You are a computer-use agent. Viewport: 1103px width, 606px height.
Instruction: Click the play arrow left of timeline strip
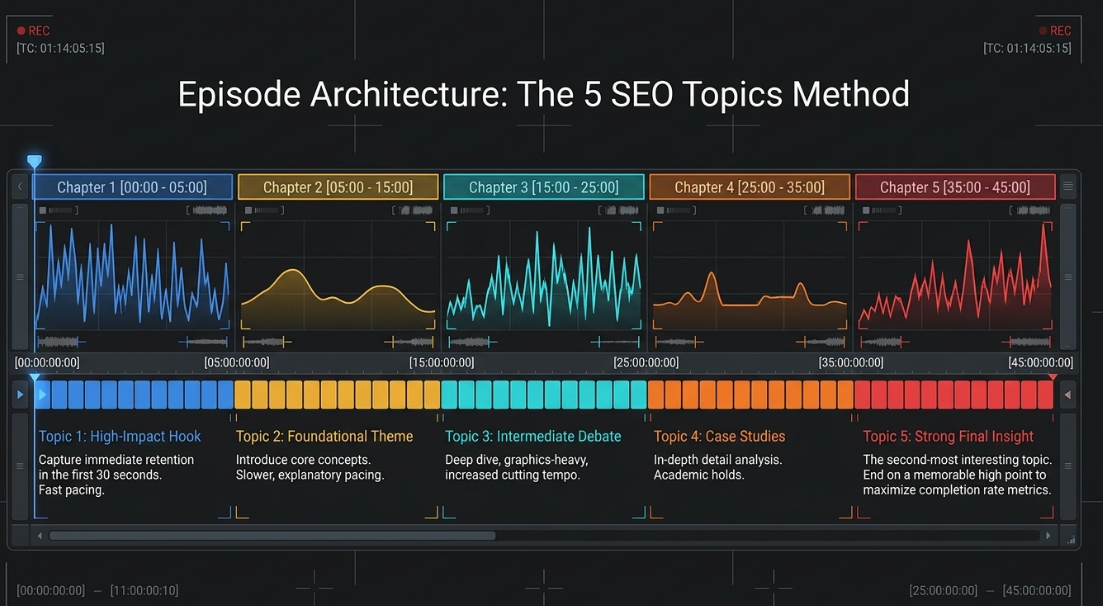(20, 395)
